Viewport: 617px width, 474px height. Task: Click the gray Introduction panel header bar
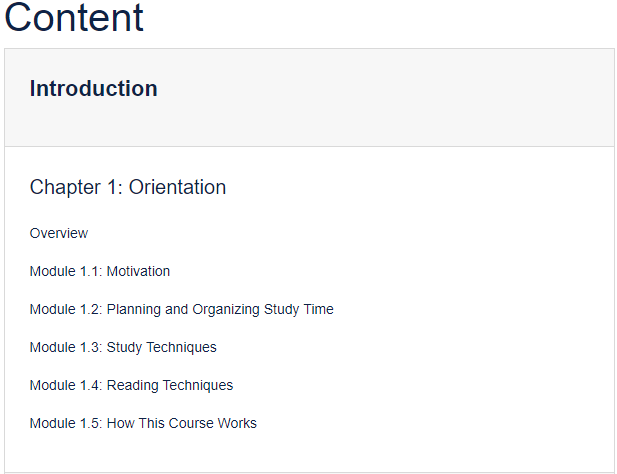pyautogui.click(x=309, y=98)
